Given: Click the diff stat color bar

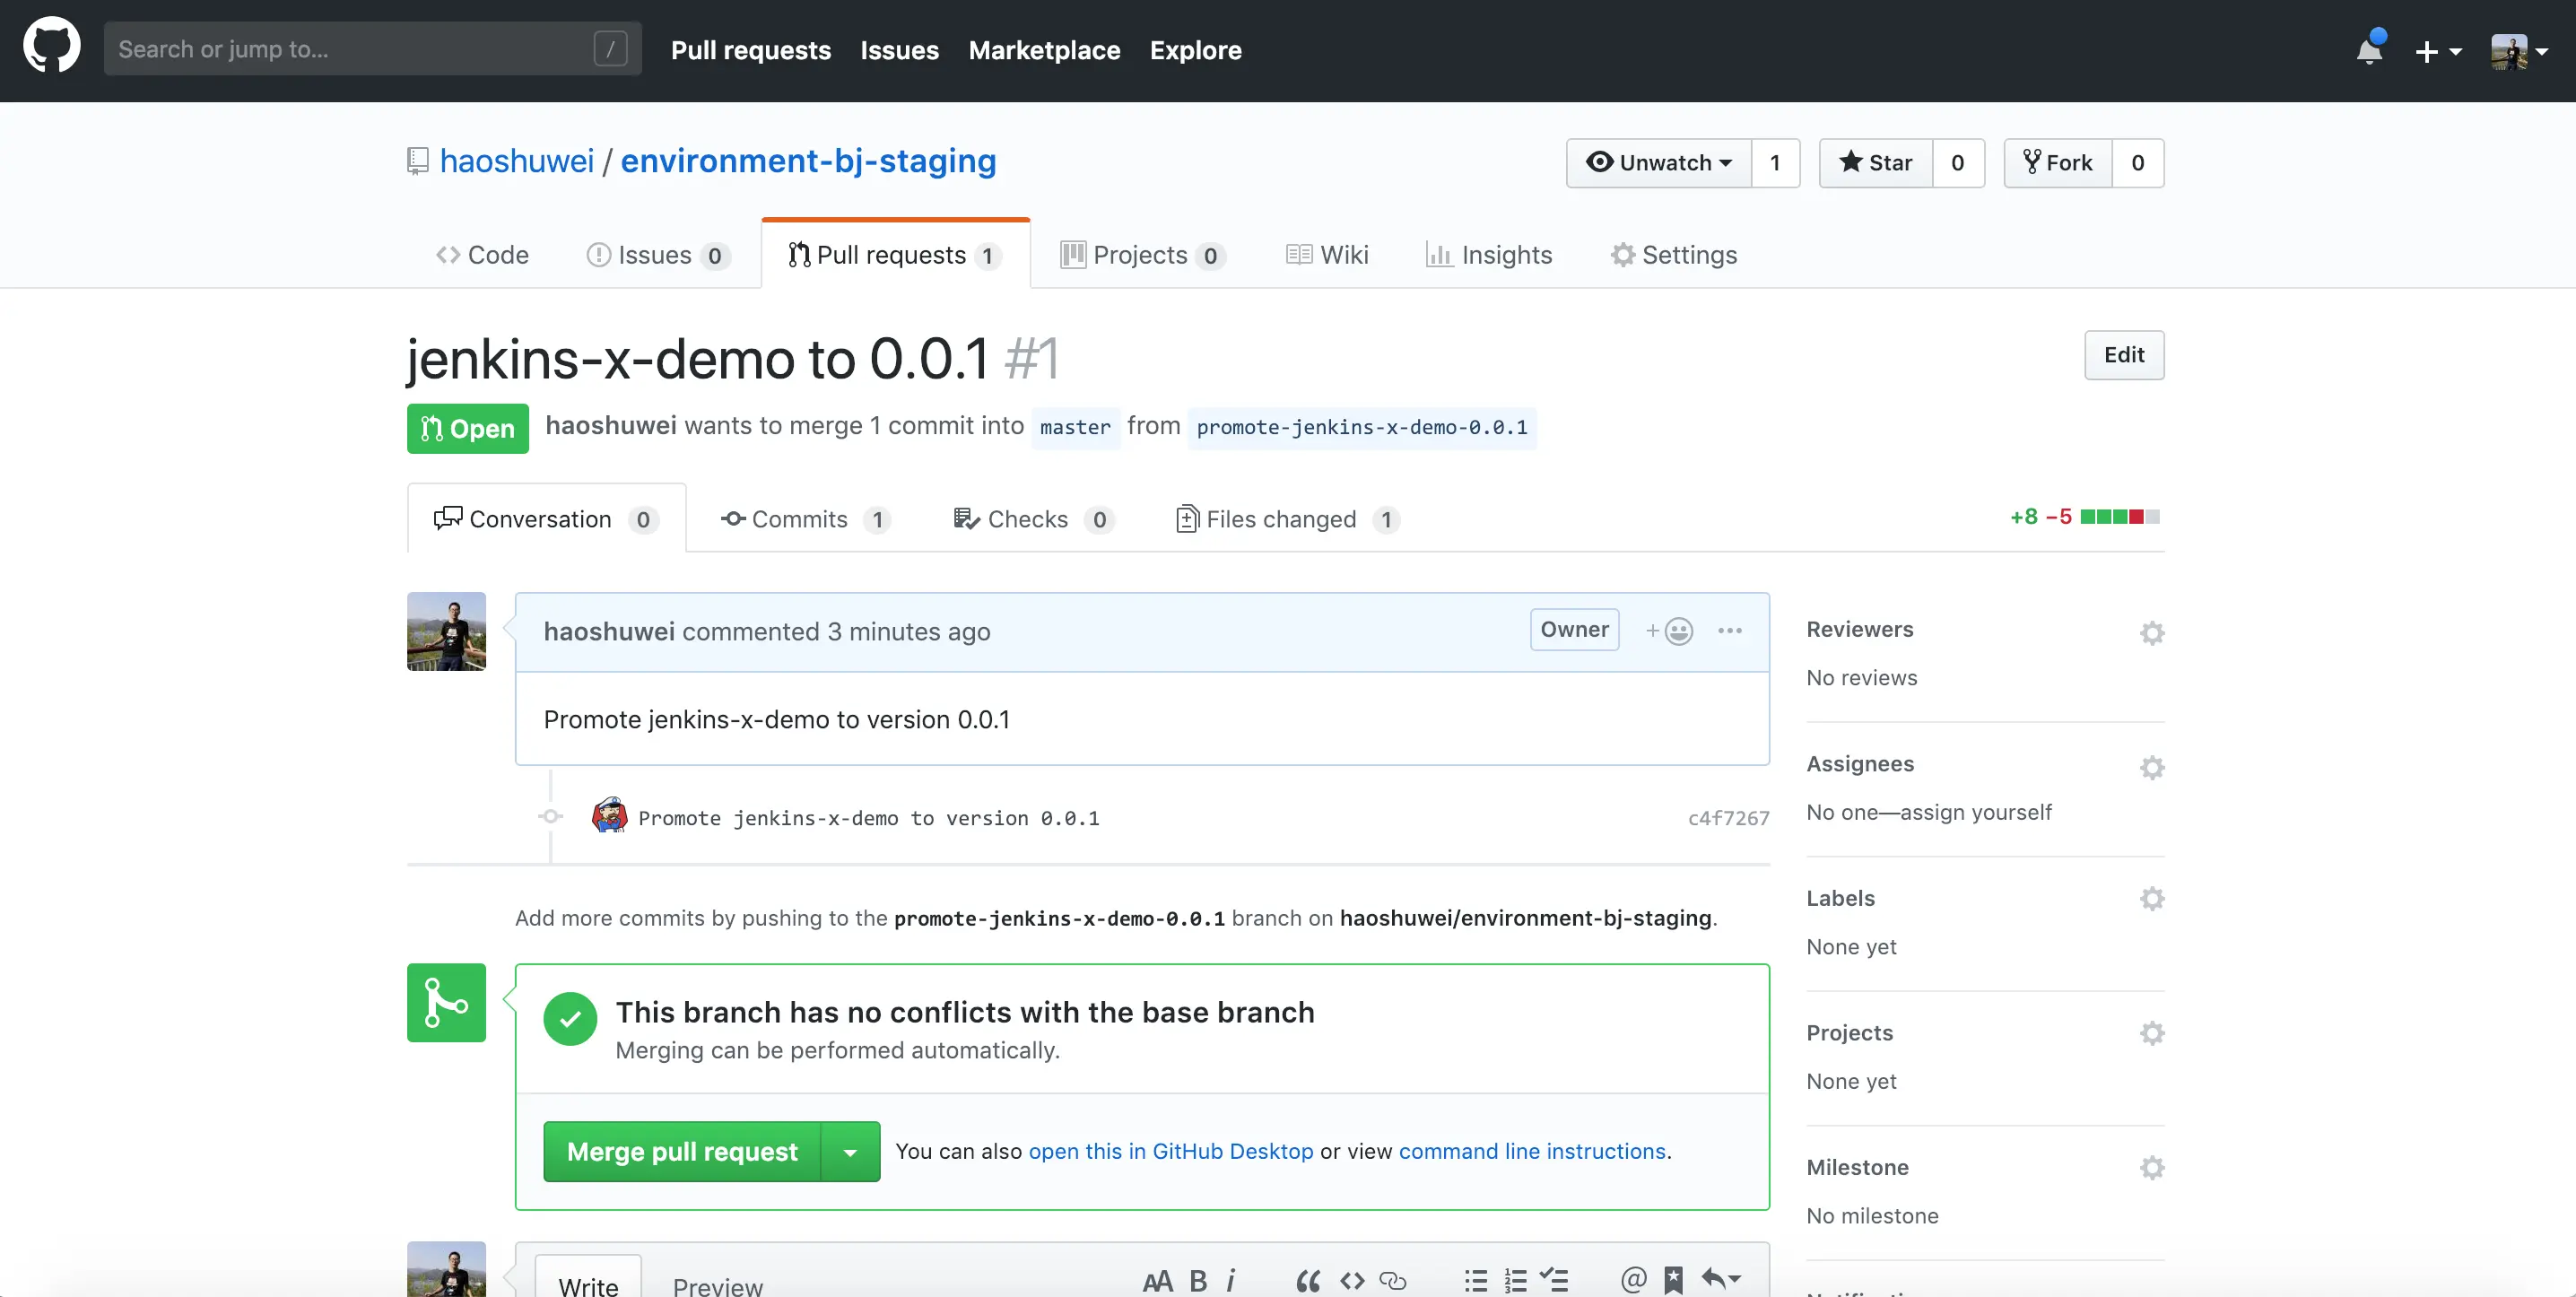Looking at the screenshot, I should click(x=2119, y=517).
